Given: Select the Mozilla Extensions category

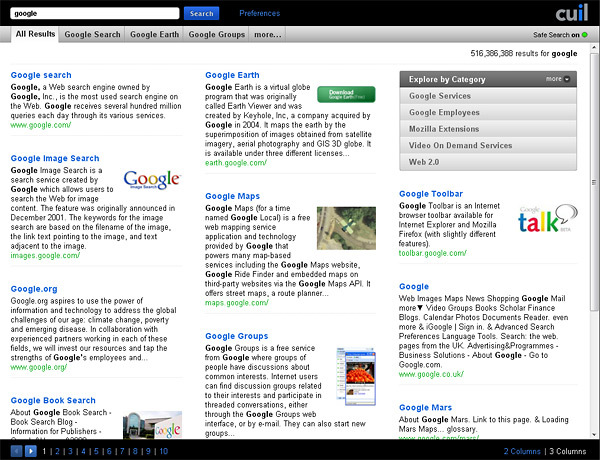Looking at the screenshot, I should [488, 129].
